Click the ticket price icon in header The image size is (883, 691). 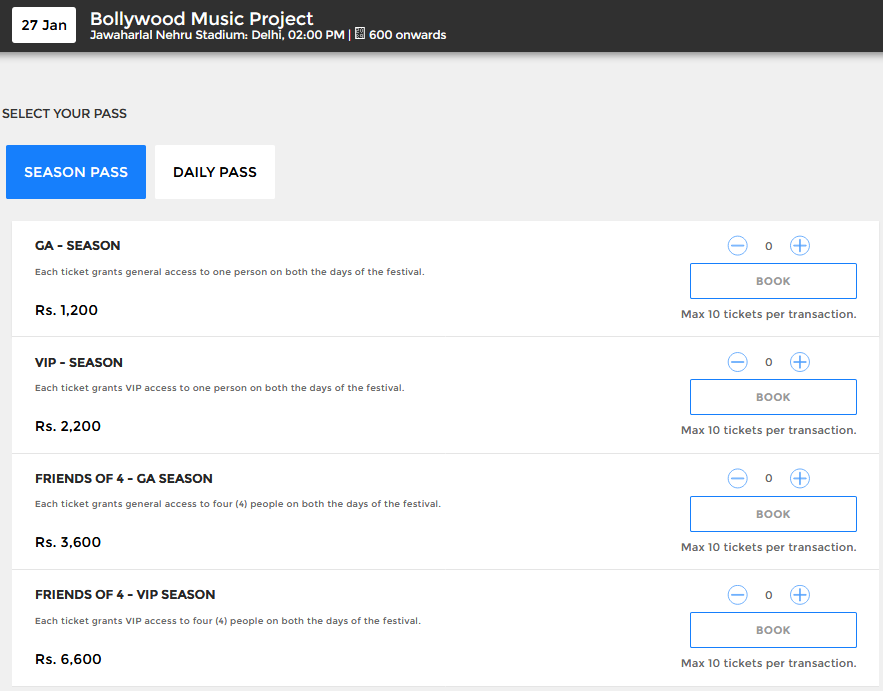tap(360, 34)
